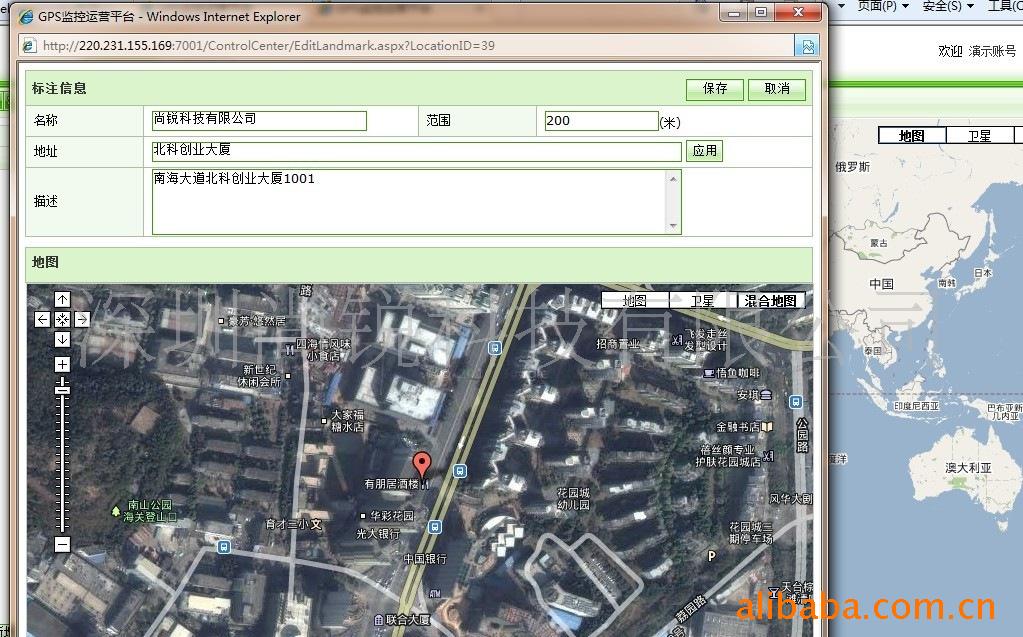1023x637 pixels.
Task: Open 安全(S) menu in background browser
Action: tap(947, 6)
